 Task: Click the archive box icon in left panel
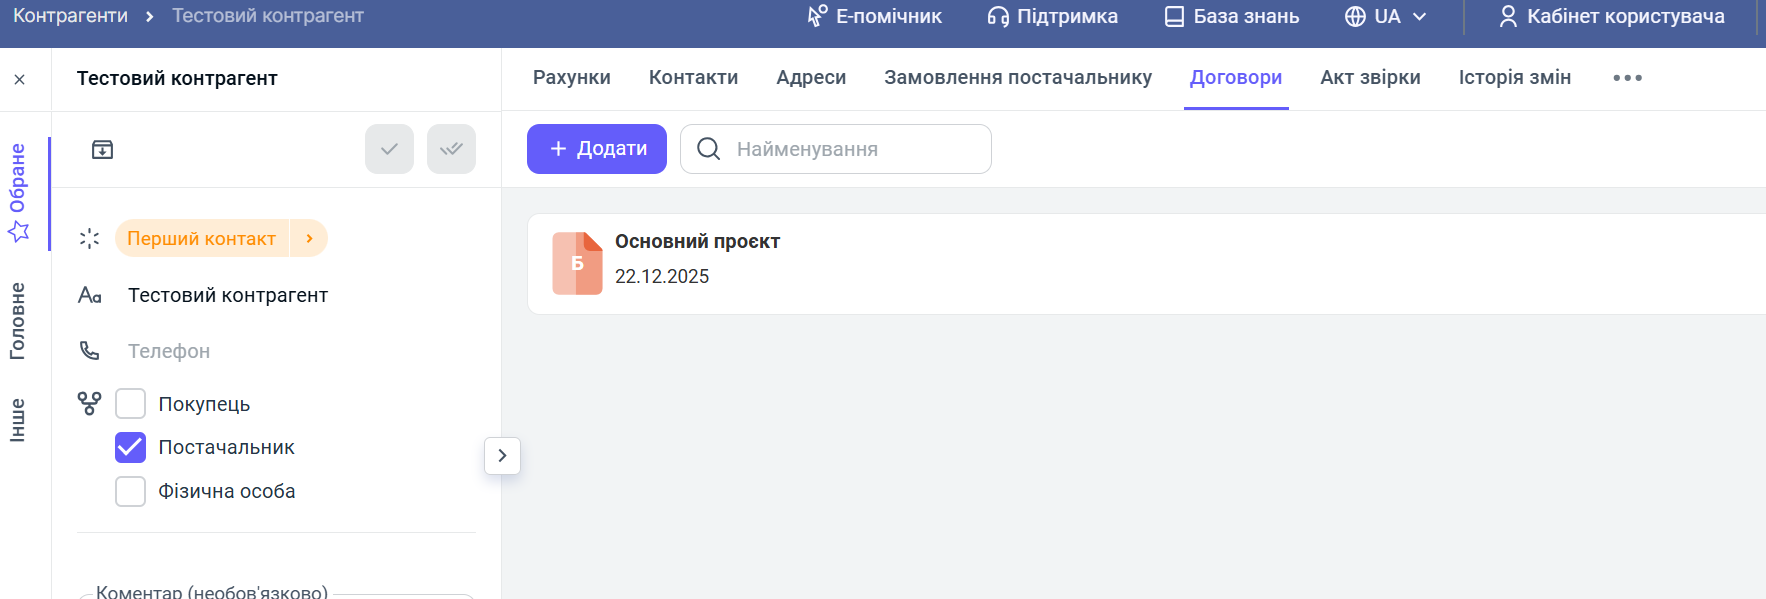pyautogui.click(x=102, y=150)
